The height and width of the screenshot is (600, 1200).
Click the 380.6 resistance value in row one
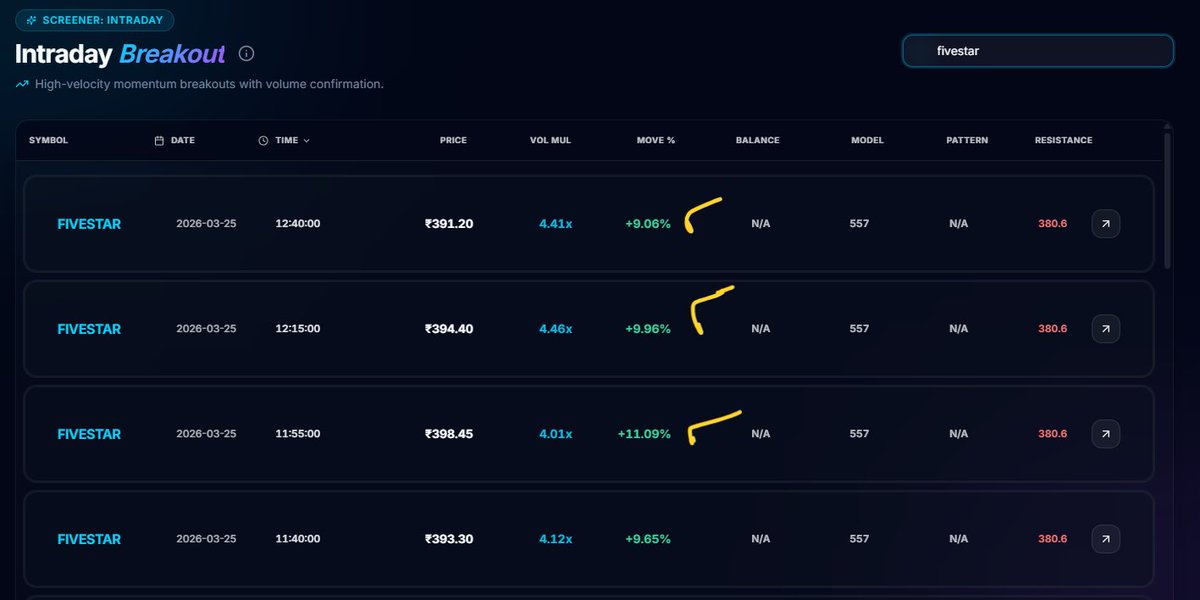coord(1052,223)
